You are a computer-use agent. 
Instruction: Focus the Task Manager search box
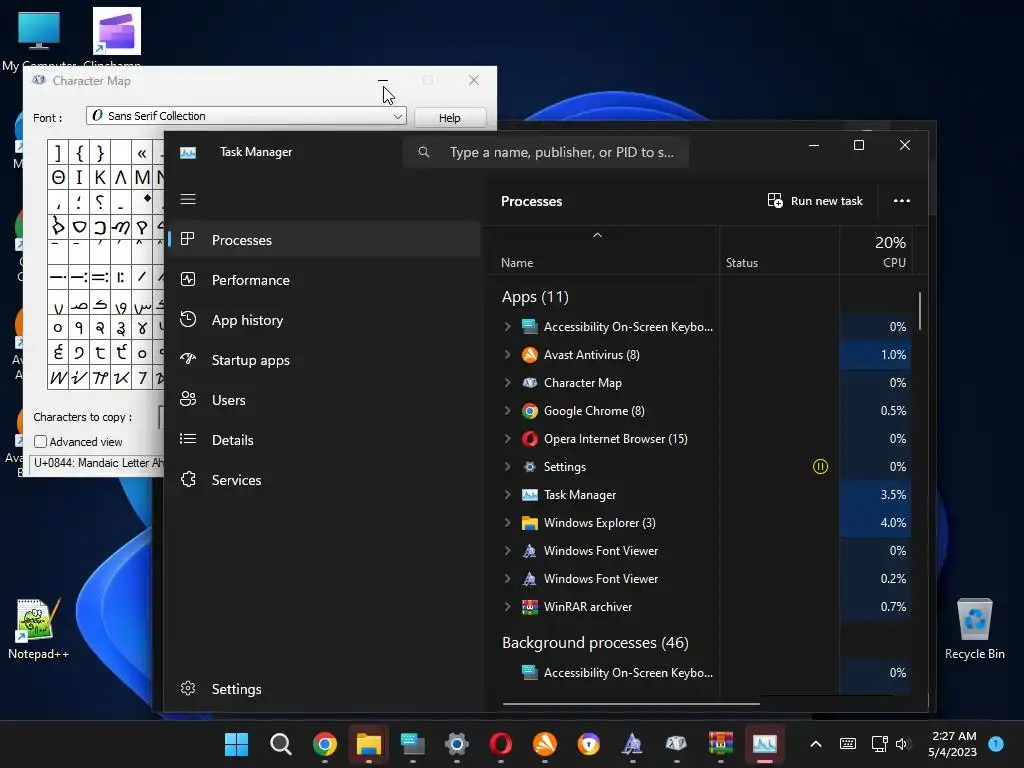(x=546, y=152)
